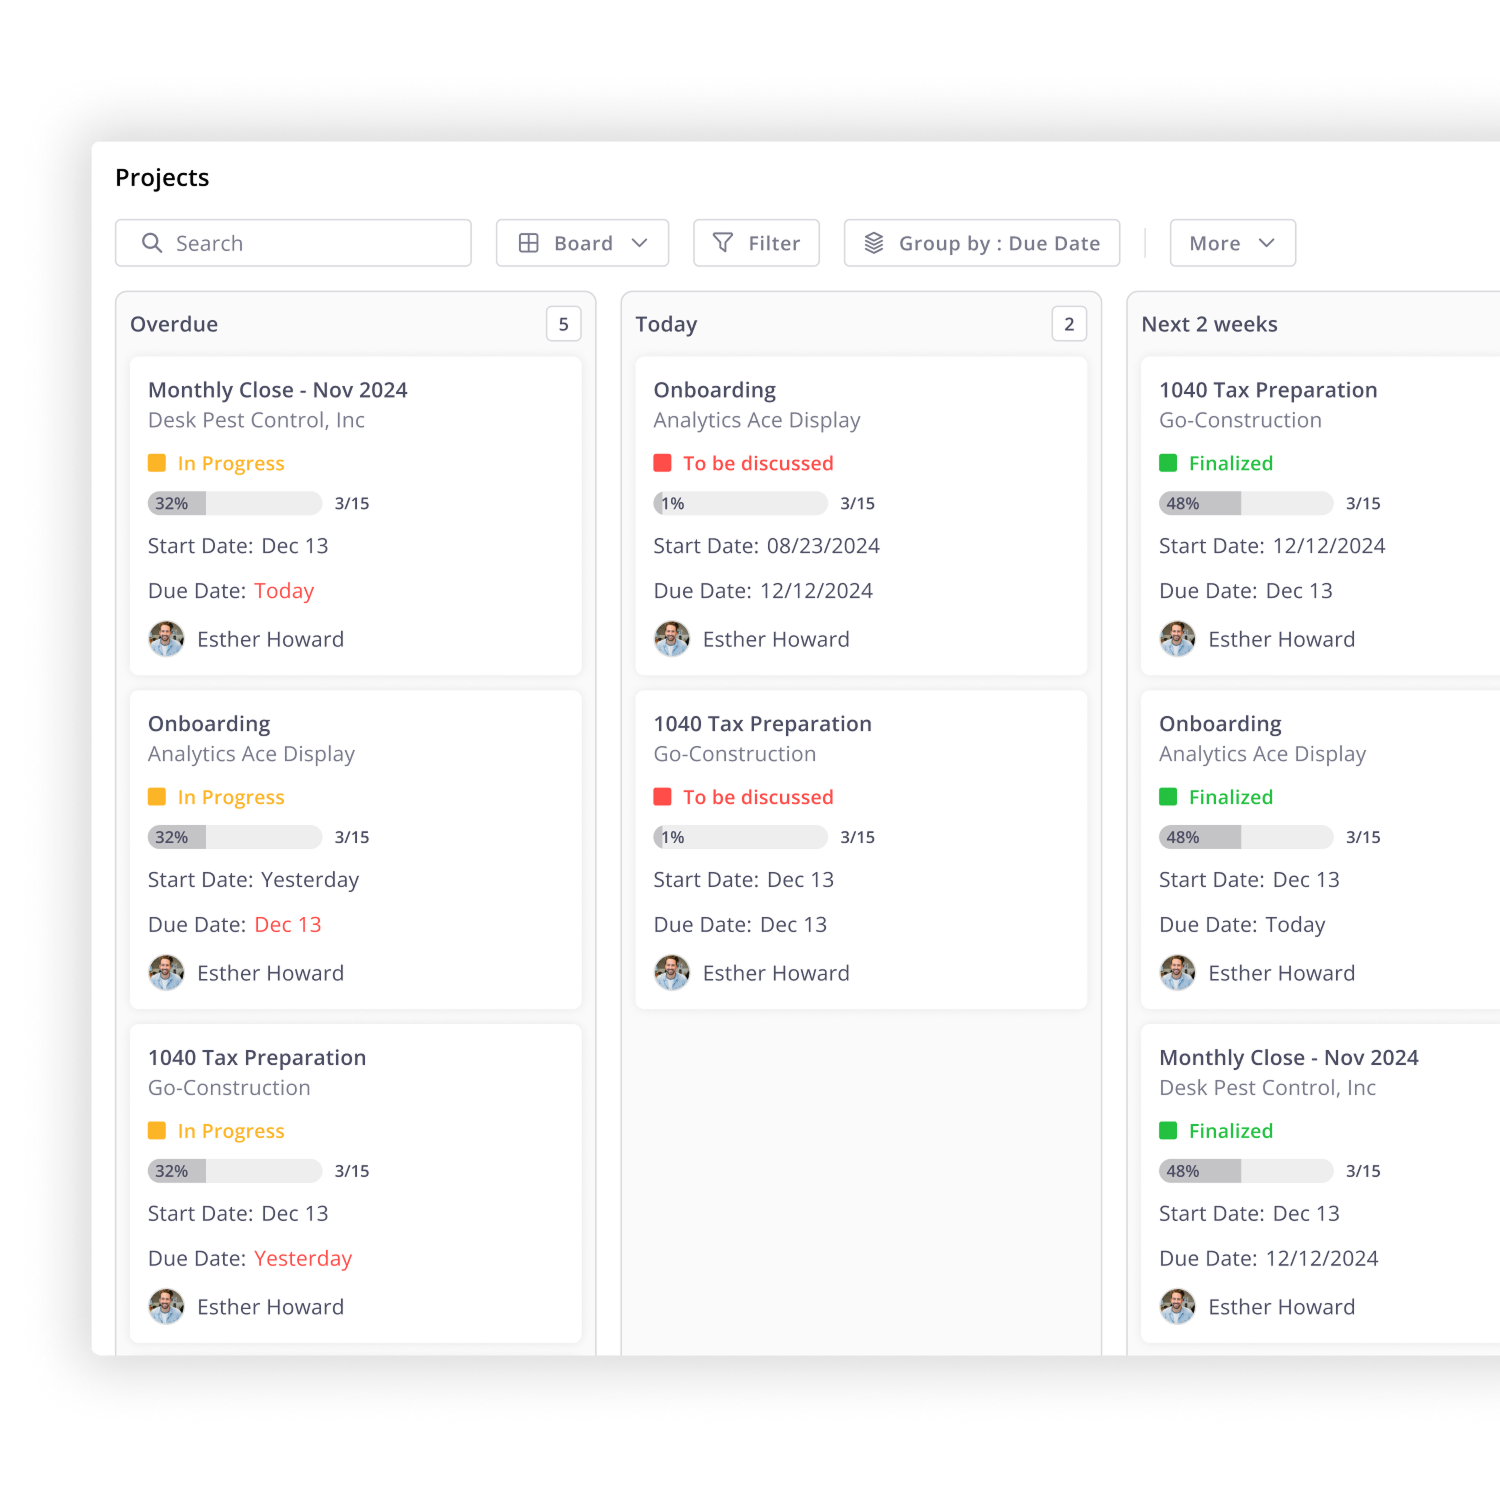The image size is (1500, 1497).
Task: Open Onboarding project in Next 2 weeks
Action: coord(1220,724)
